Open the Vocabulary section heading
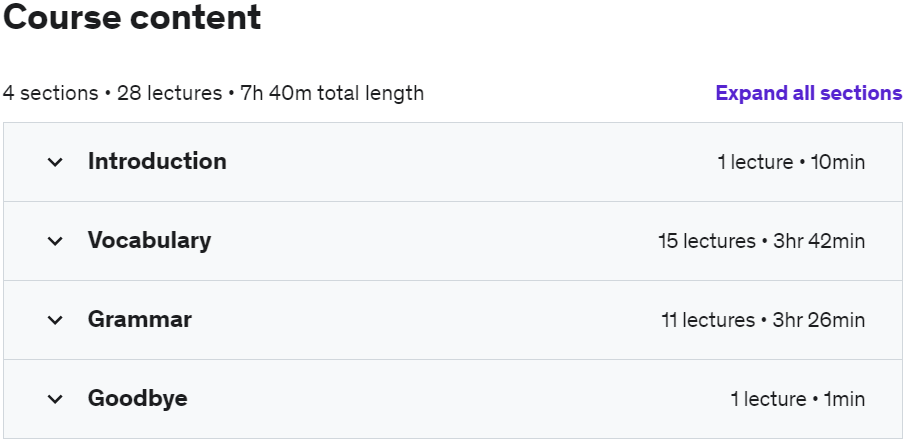The image size is (906, 442). click(x=150, y=240)
